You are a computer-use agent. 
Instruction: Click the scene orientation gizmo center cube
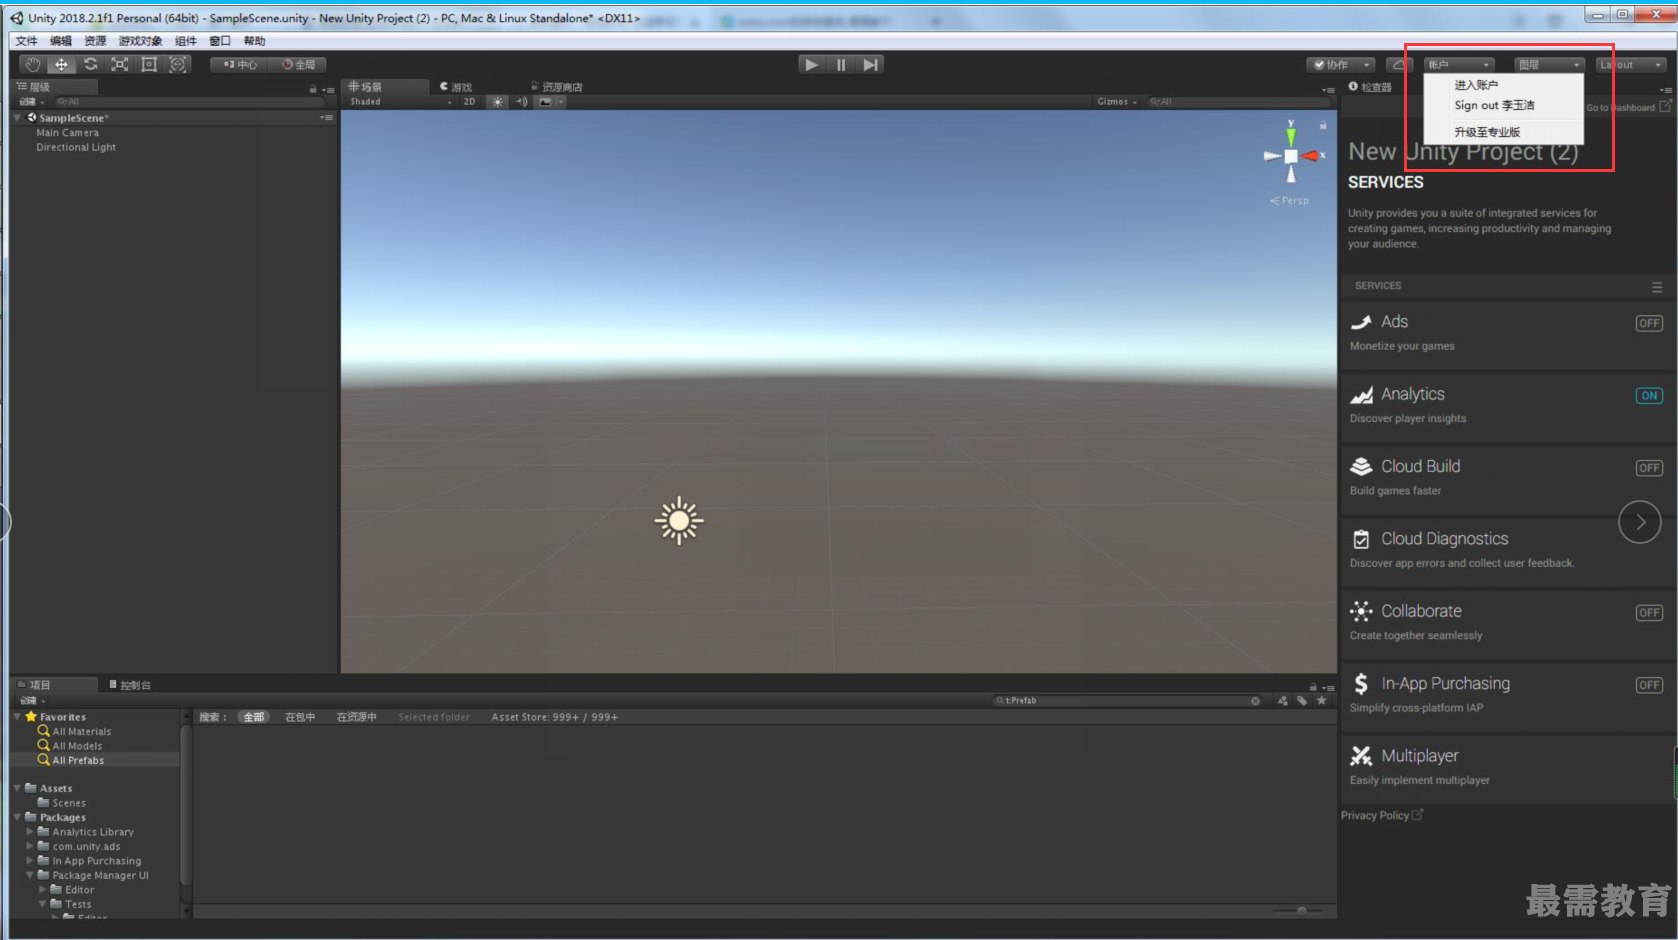point(1291,156)
